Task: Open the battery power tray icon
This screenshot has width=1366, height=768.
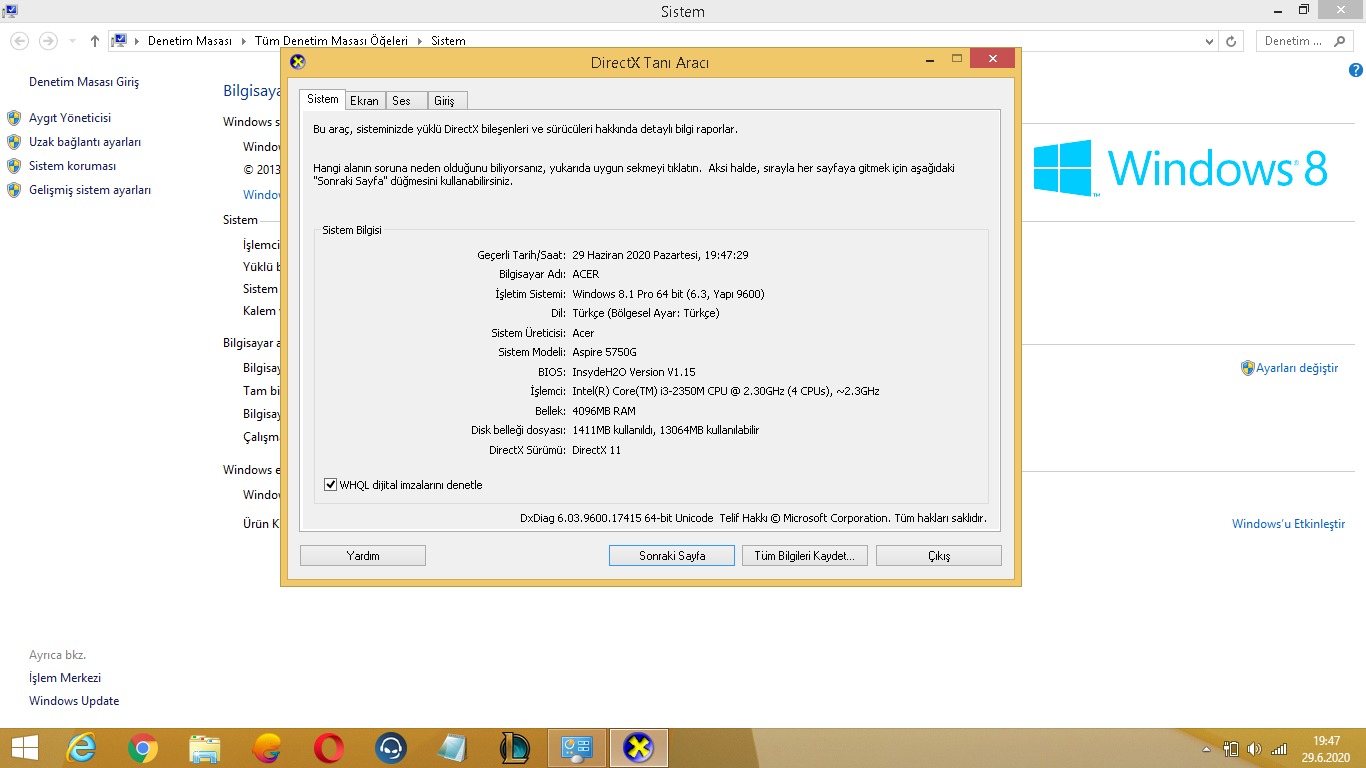Action: pos(1231,748)
